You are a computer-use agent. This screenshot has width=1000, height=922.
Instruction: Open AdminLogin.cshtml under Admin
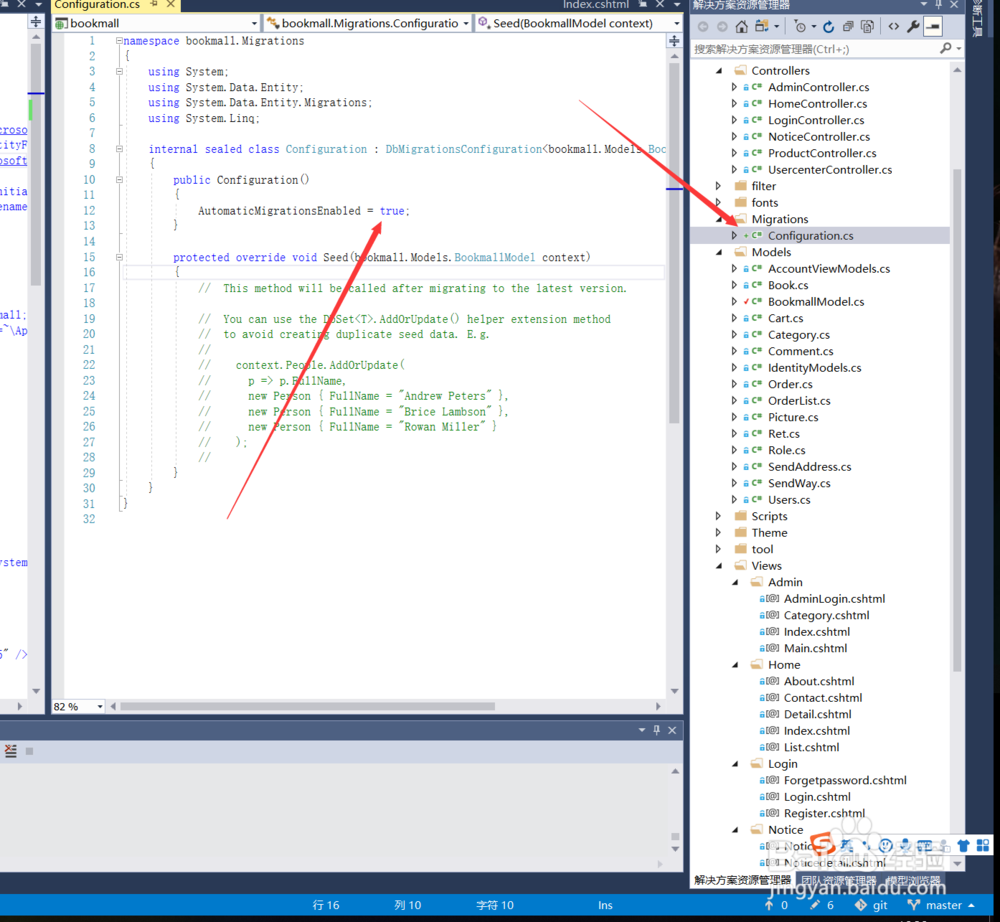pos(834,599)
